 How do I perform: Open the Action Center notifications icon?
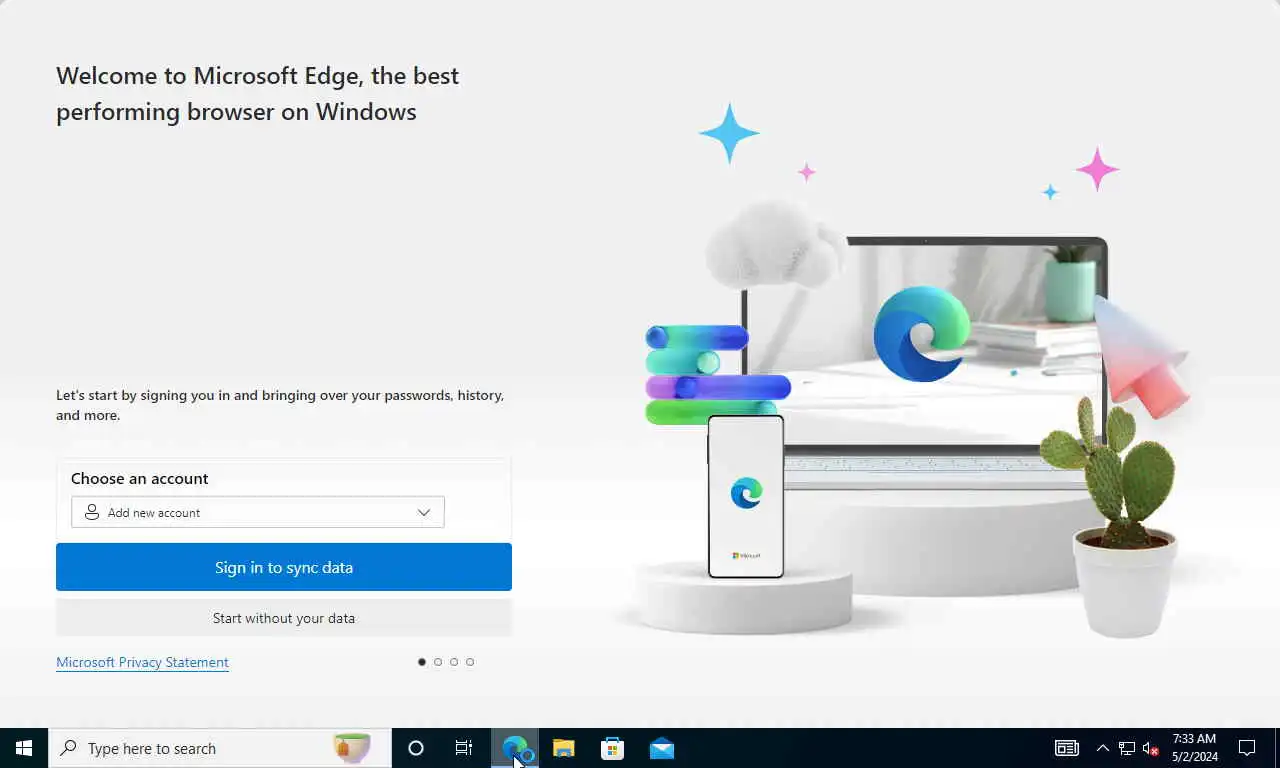click(x=1247, y=748)
